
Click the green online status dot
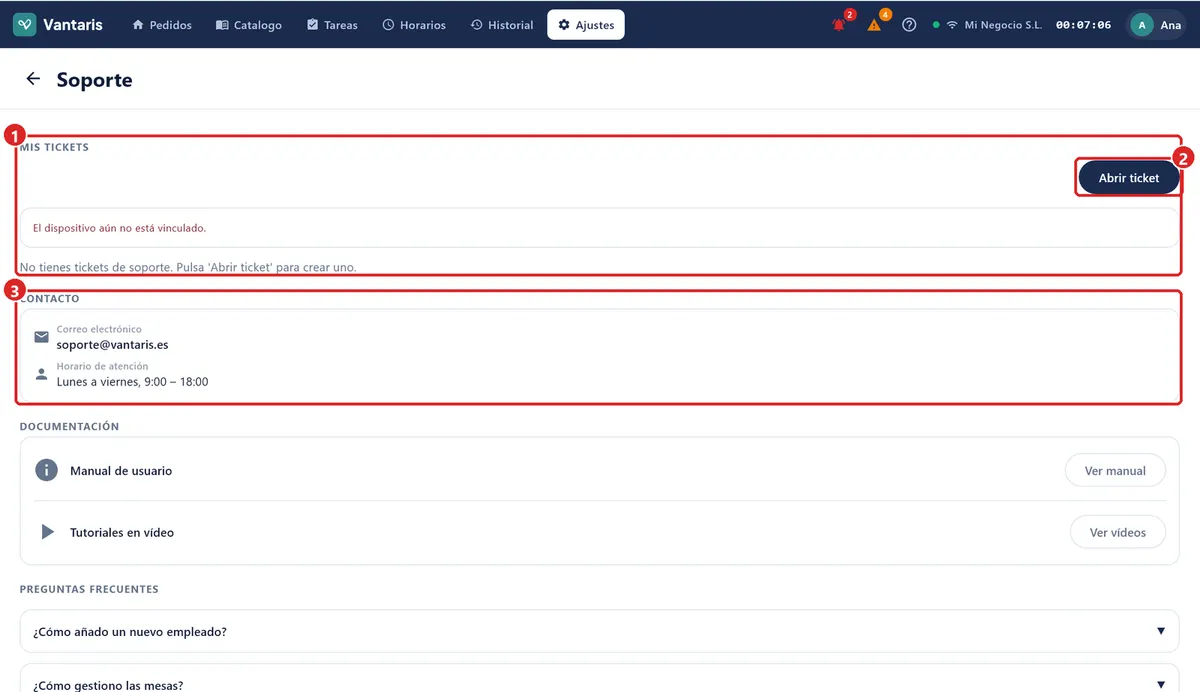click(x=935, y=25)
